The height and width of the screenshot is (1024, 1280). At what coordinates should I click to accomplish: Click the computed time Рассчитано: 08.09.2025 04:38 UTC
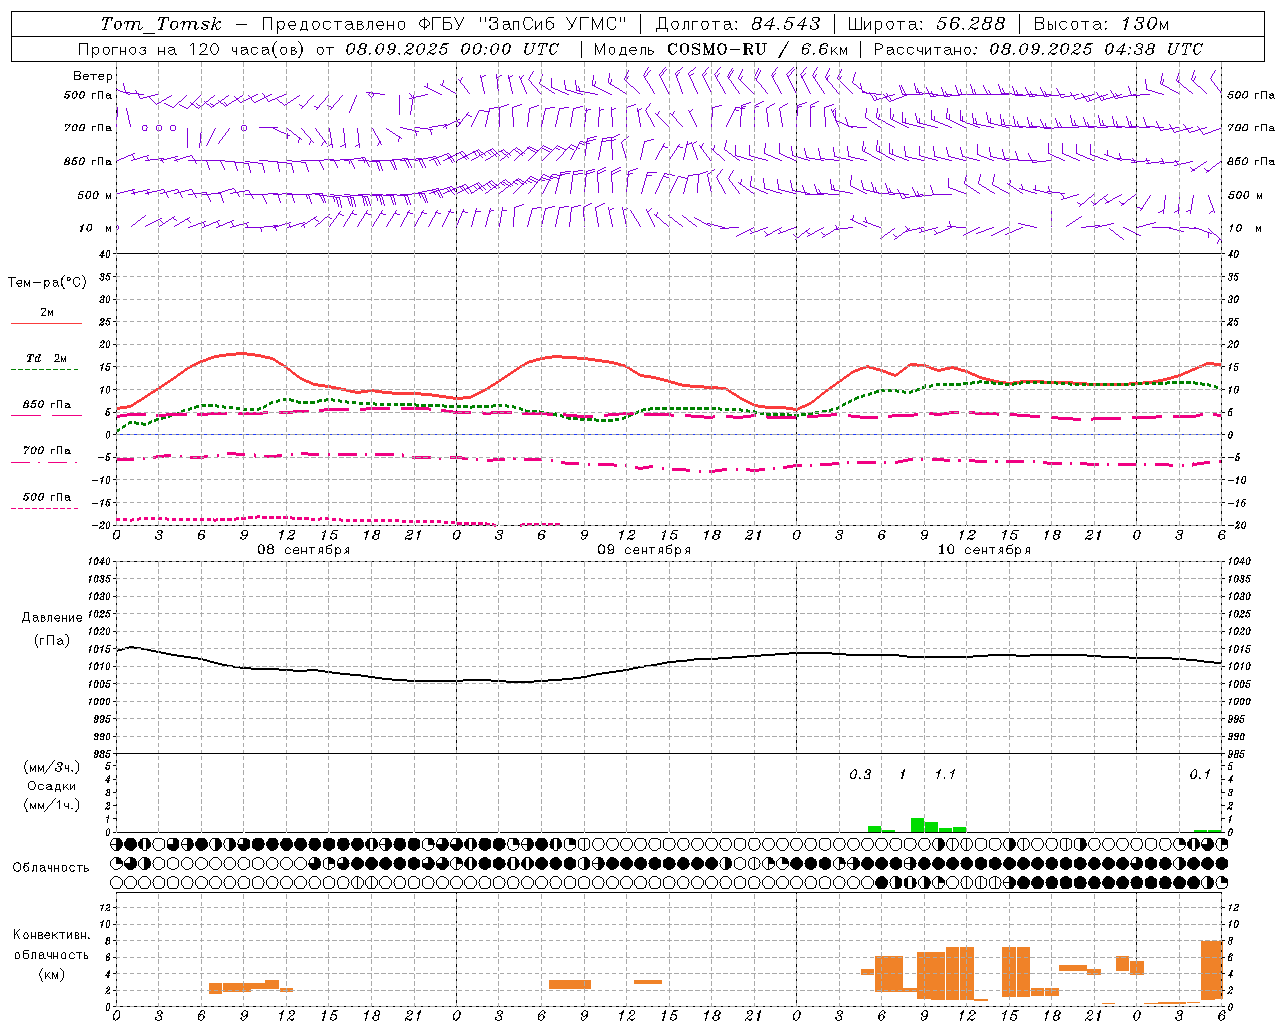[1038, 49]
